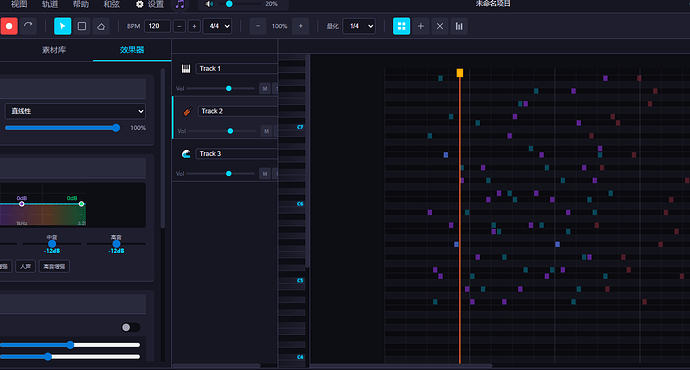The image size is (690, 370).
Task: Select the eraser tool
Action: point(101,26)
